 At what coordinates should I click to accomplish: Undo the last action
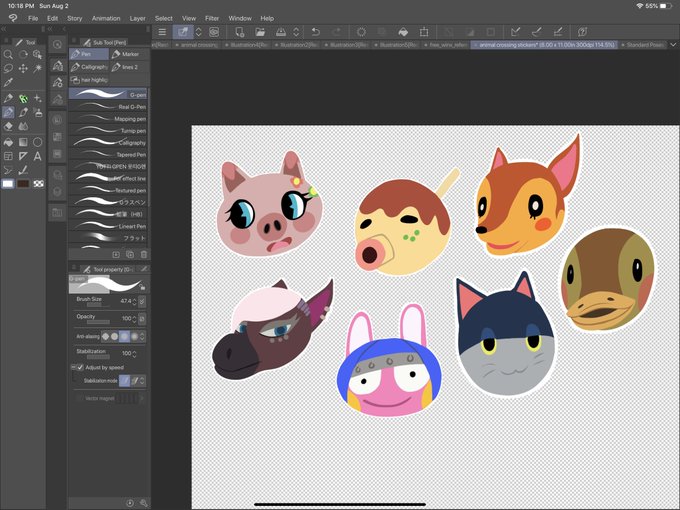tap(316, 32)
